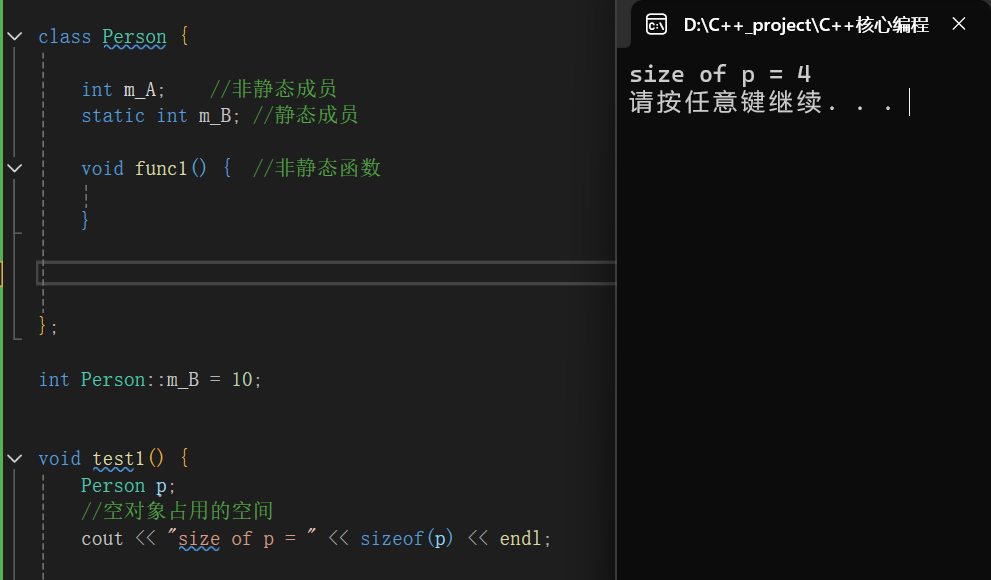Click the closing '};' of class Person

click(x=48, y=326)
